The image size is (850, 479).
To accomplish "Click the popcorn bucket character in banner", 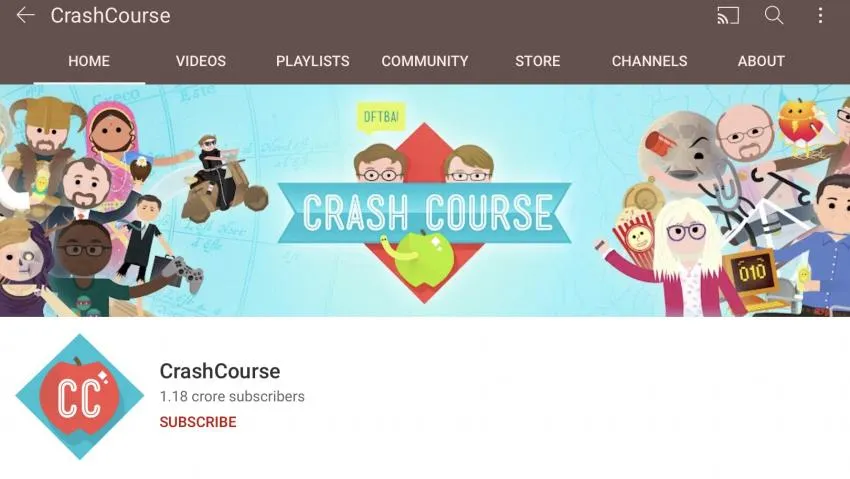I will (x=634, y=236).
